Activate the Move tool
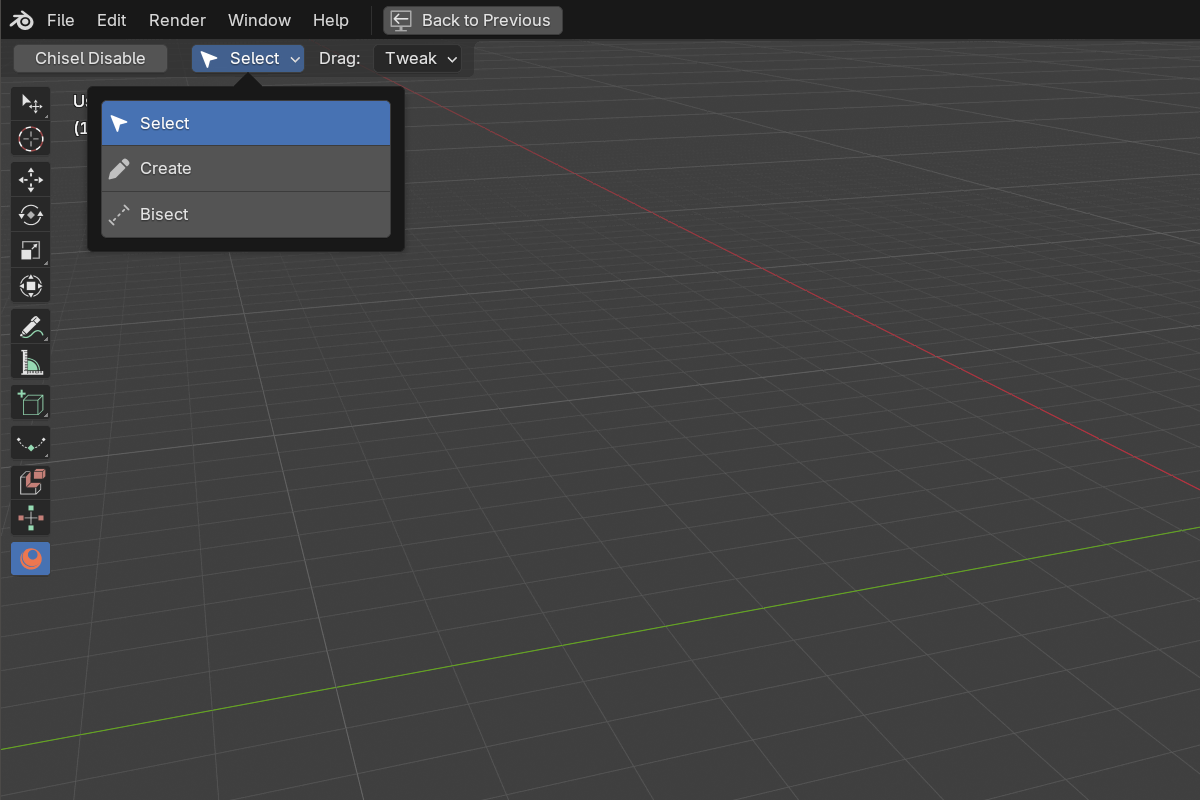1200x800 pixels. [x=31, y=180]
